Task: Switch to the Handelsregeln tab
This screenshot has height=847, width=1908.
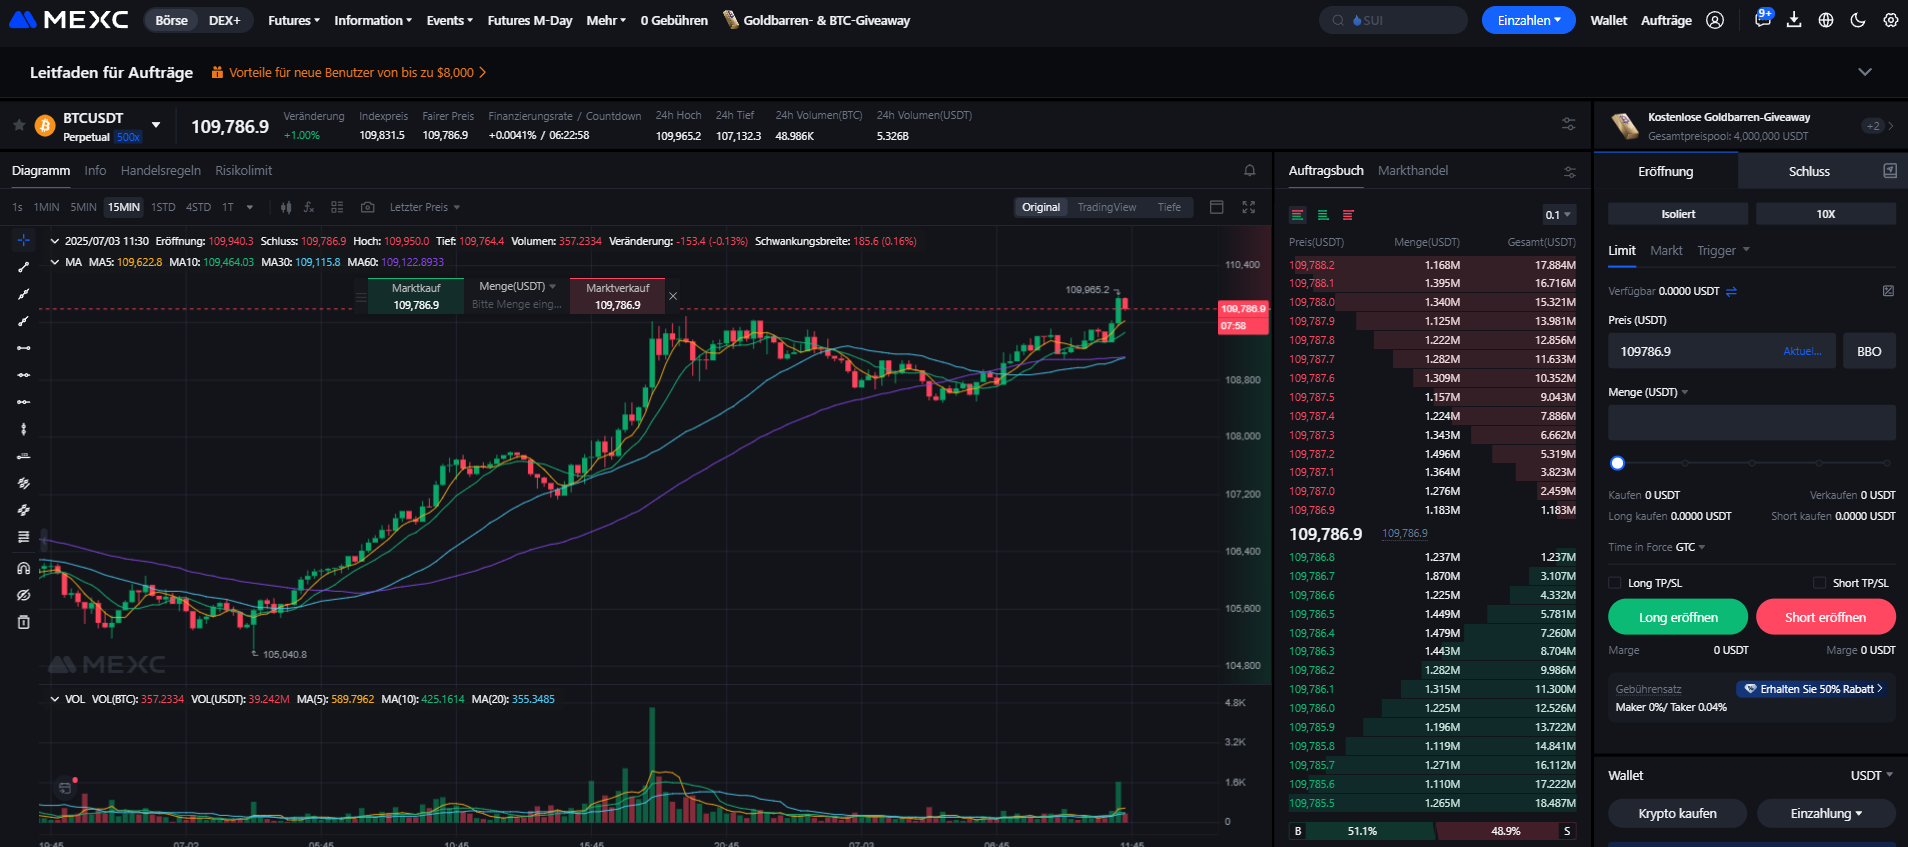Action: click(161, 171)
